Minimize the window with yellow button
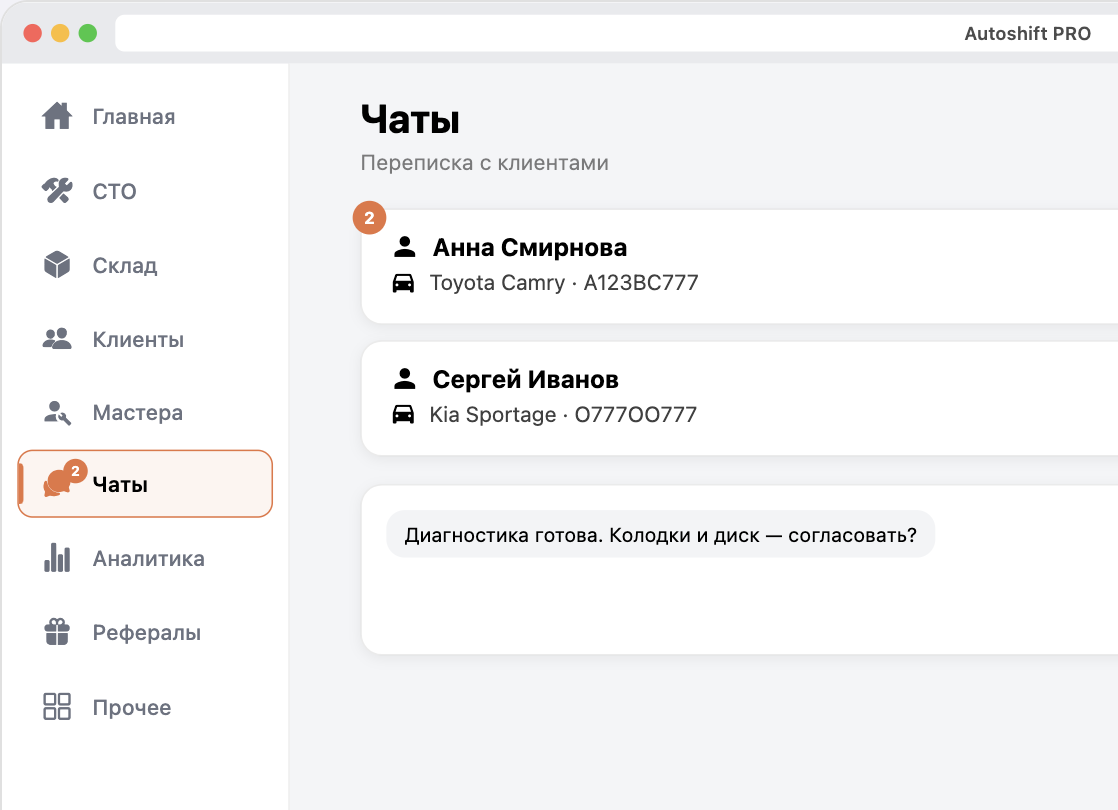 [61, 33]
